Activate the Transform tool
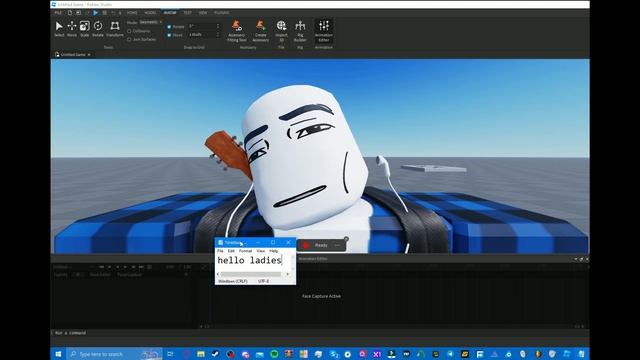This screenshot has height=360, width=640. (115, 29)
